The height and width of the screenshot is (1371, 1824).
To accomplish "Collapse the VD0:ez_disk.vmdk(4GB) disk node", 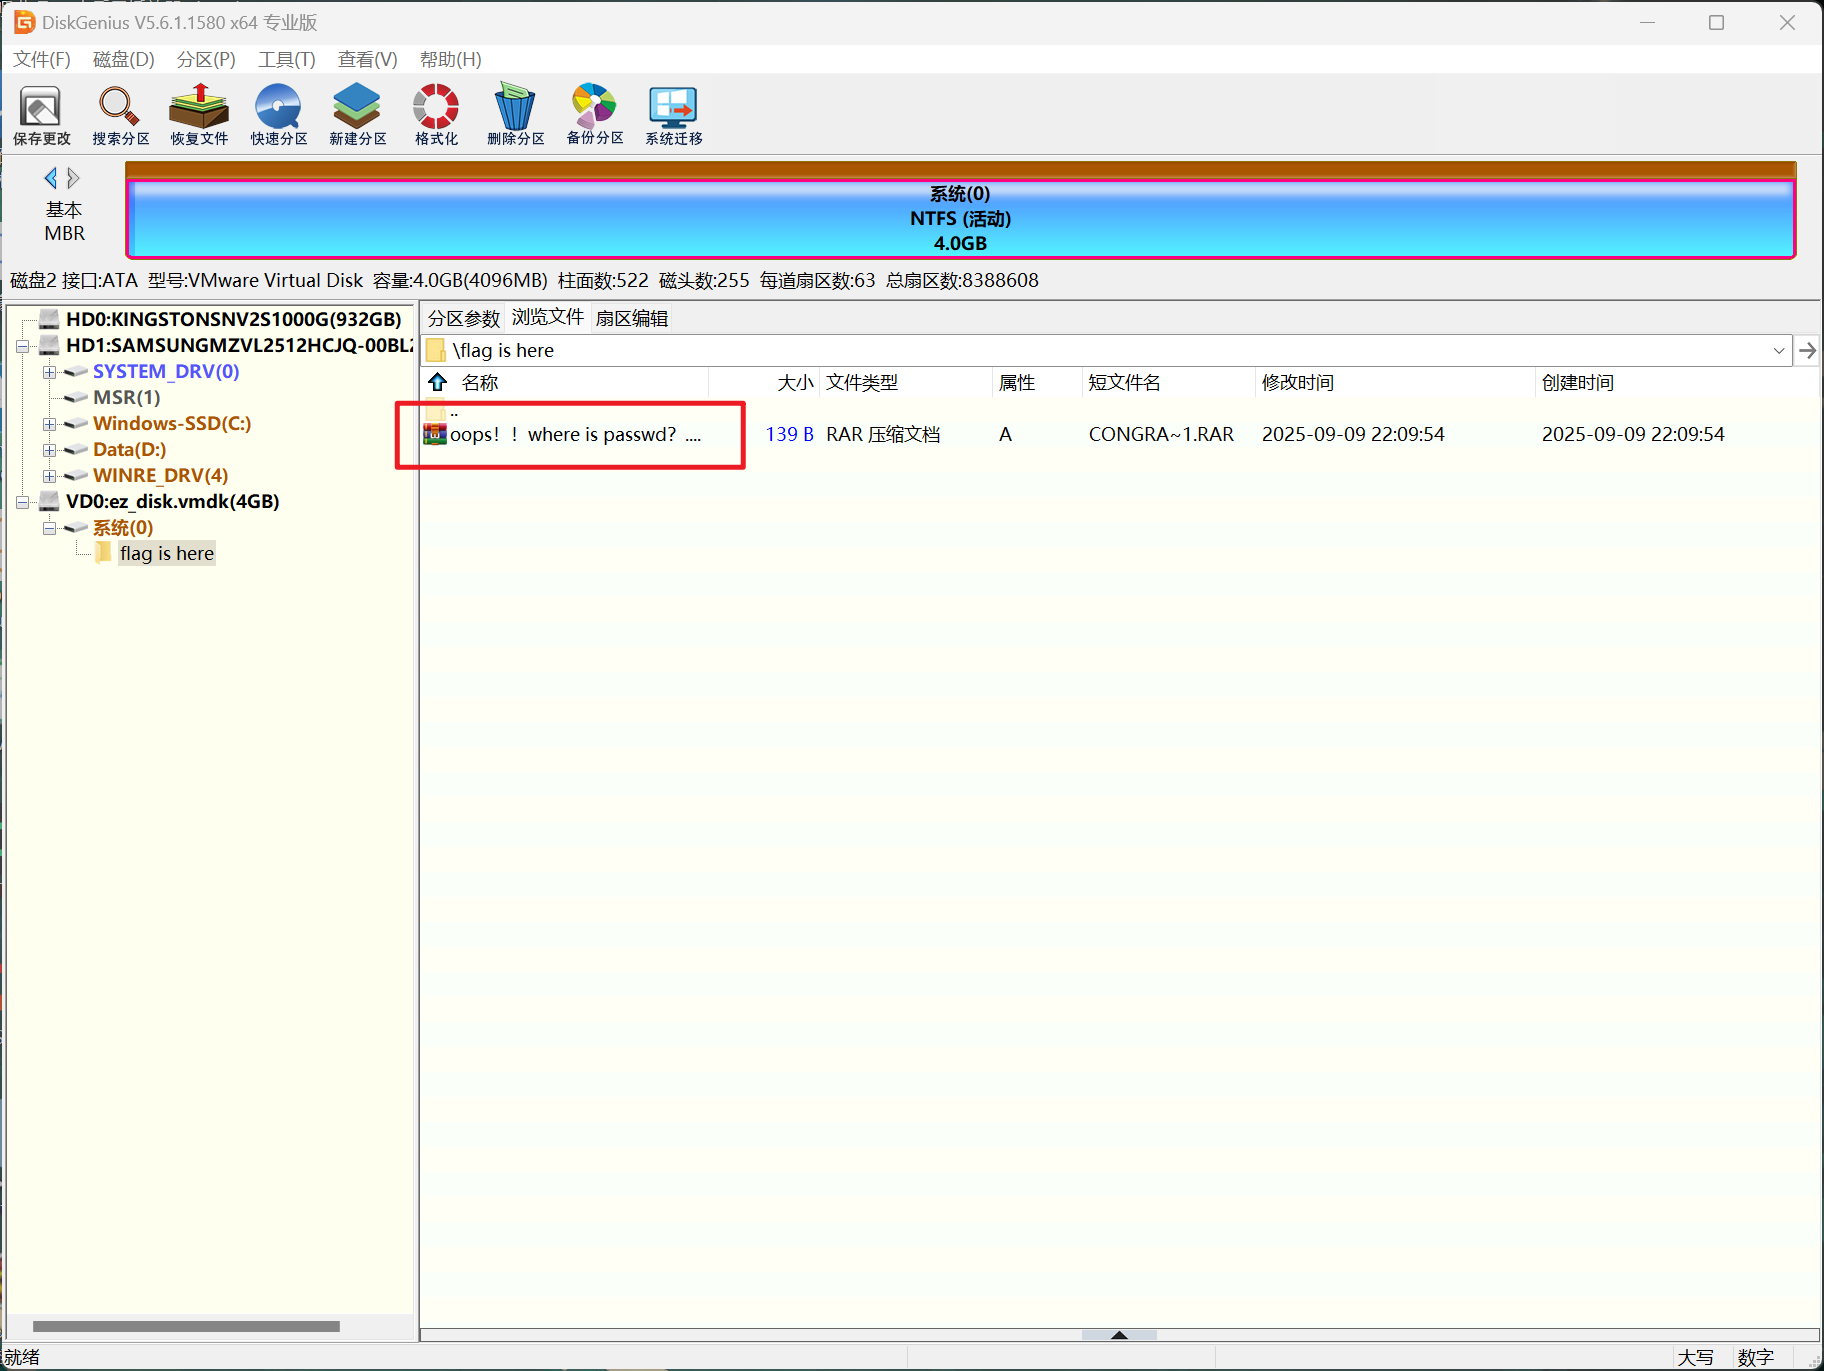I will click(22, 502).
